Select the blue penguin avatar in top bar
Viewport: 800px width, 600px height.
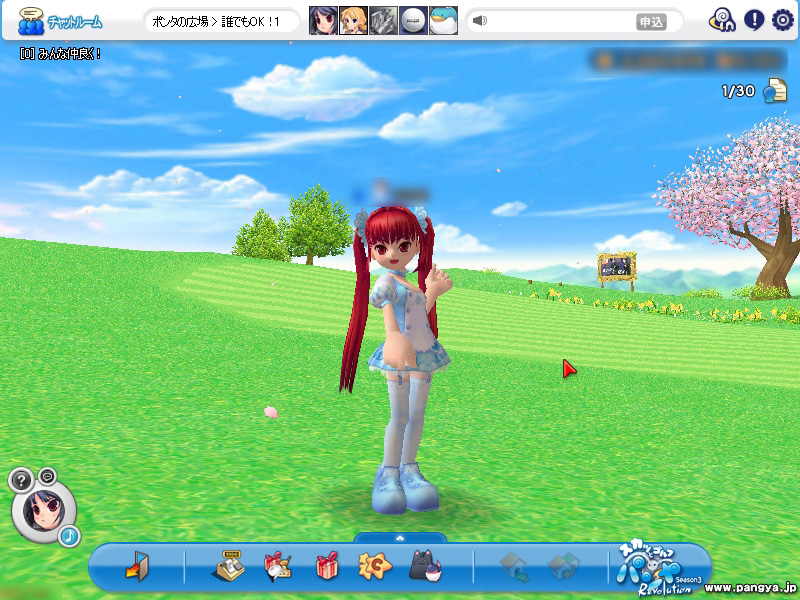click(443, 21)
